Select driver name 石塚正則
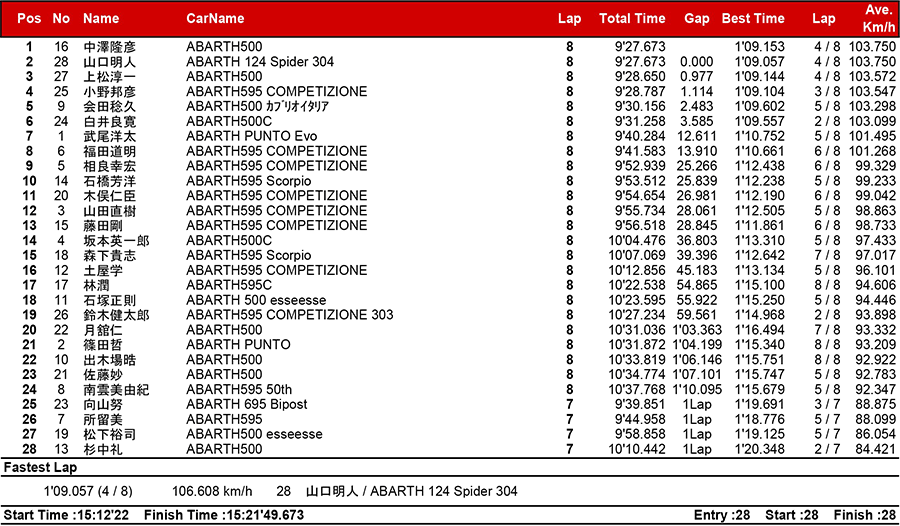Image resolution: width=900 pixels, height=526 pixels. point(109,300)
